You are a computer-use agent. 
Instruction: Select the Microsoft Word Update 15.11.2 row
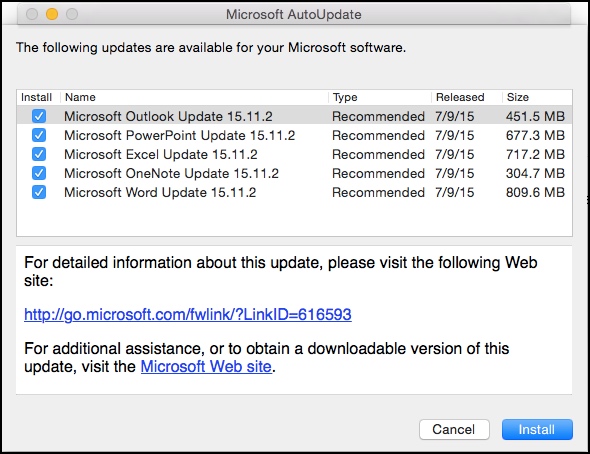[x=294, y=192]
